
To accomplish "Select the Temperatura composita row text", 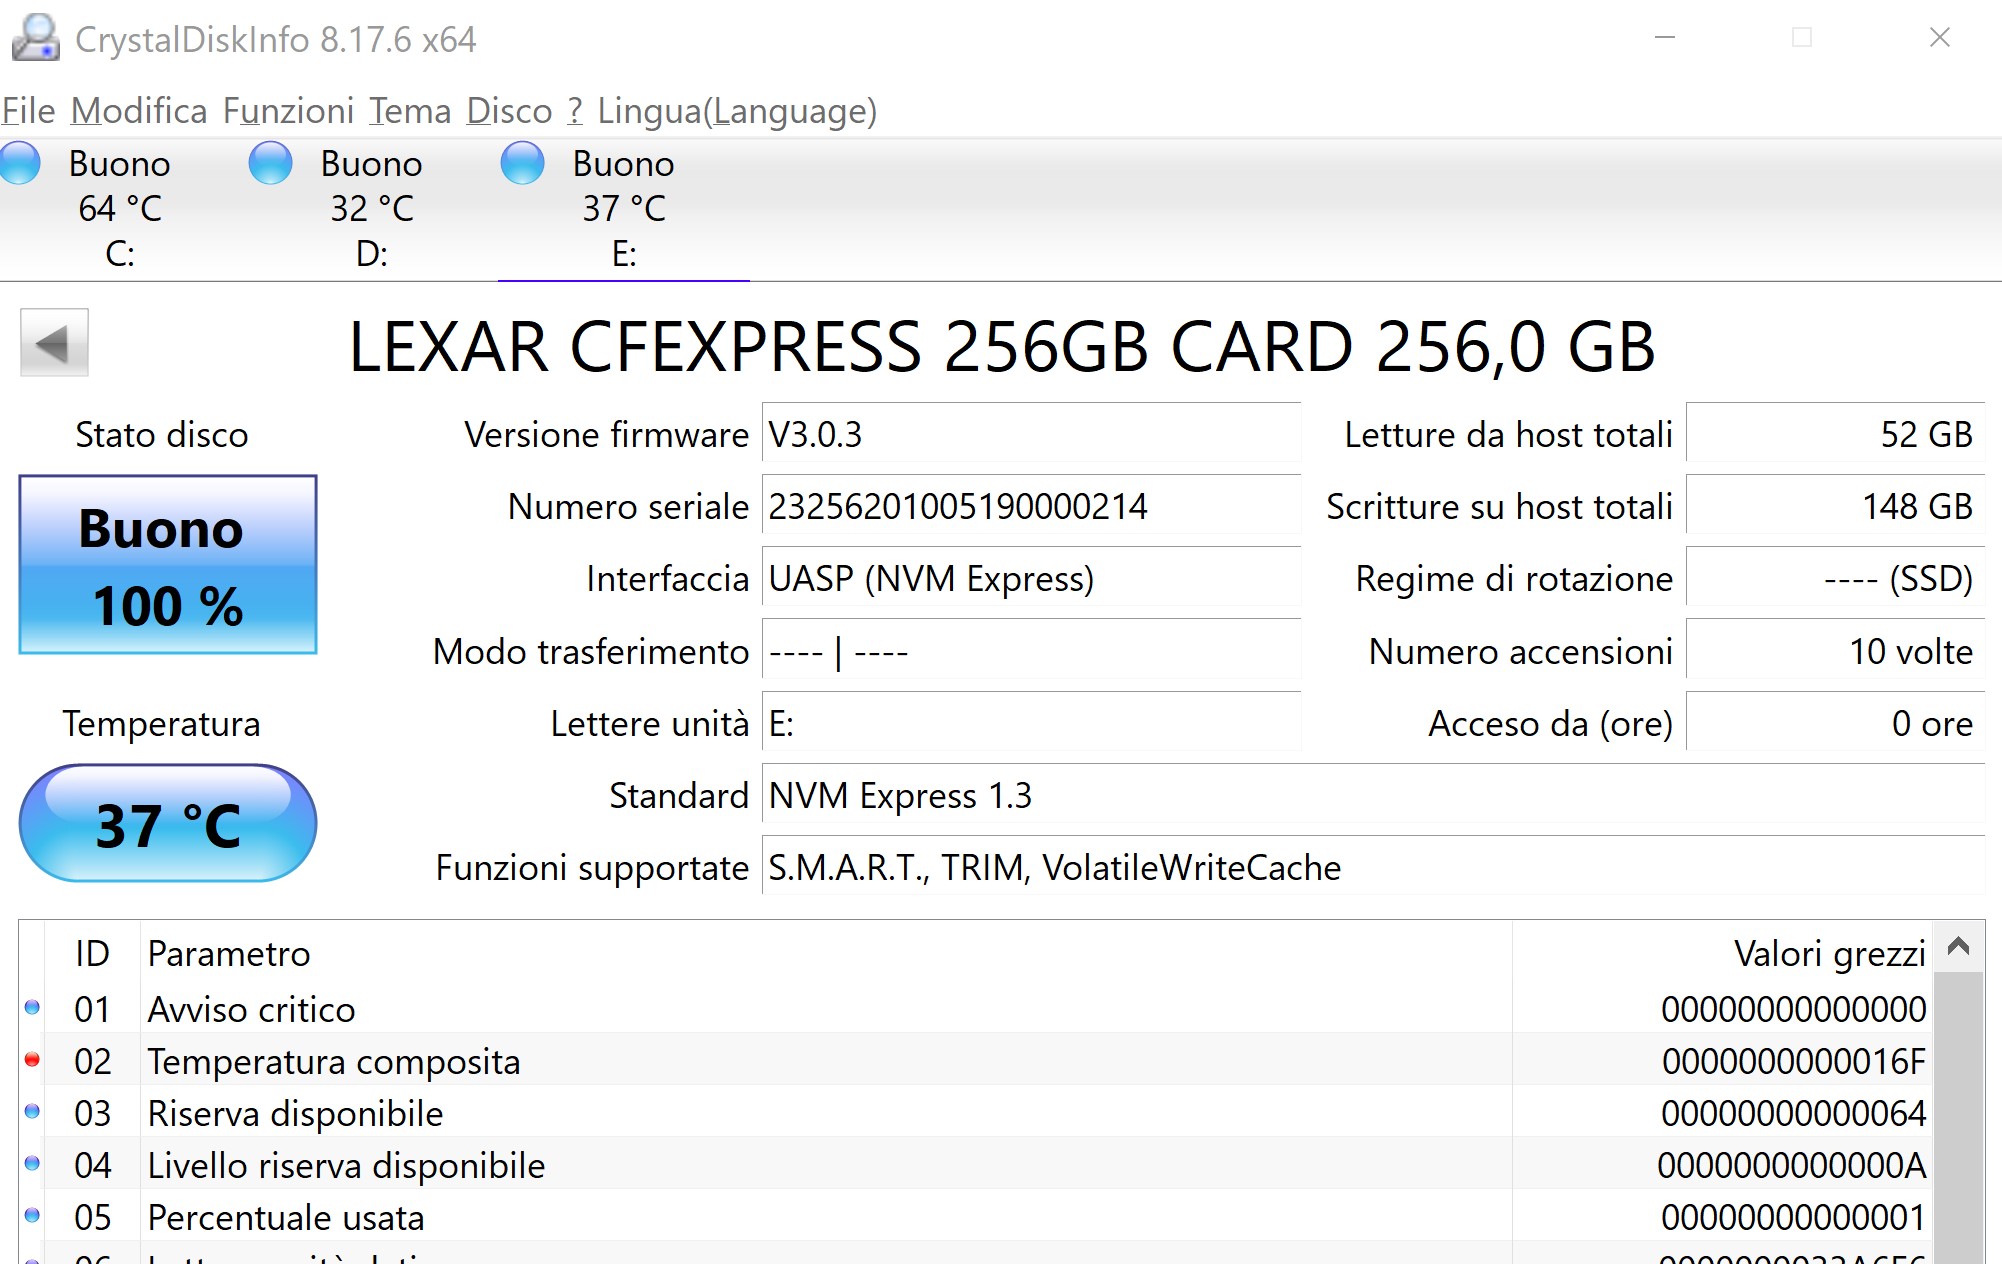I will (x=334, y=1061).
